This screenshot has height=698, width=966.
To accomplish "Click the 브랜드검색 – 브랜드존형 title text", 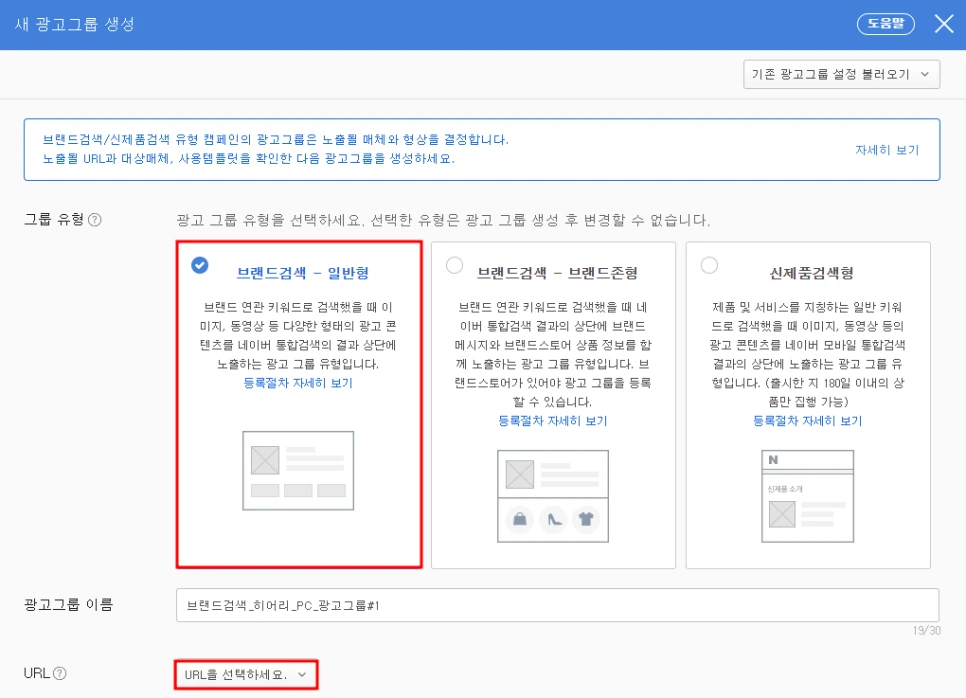I will click(558, 273).
